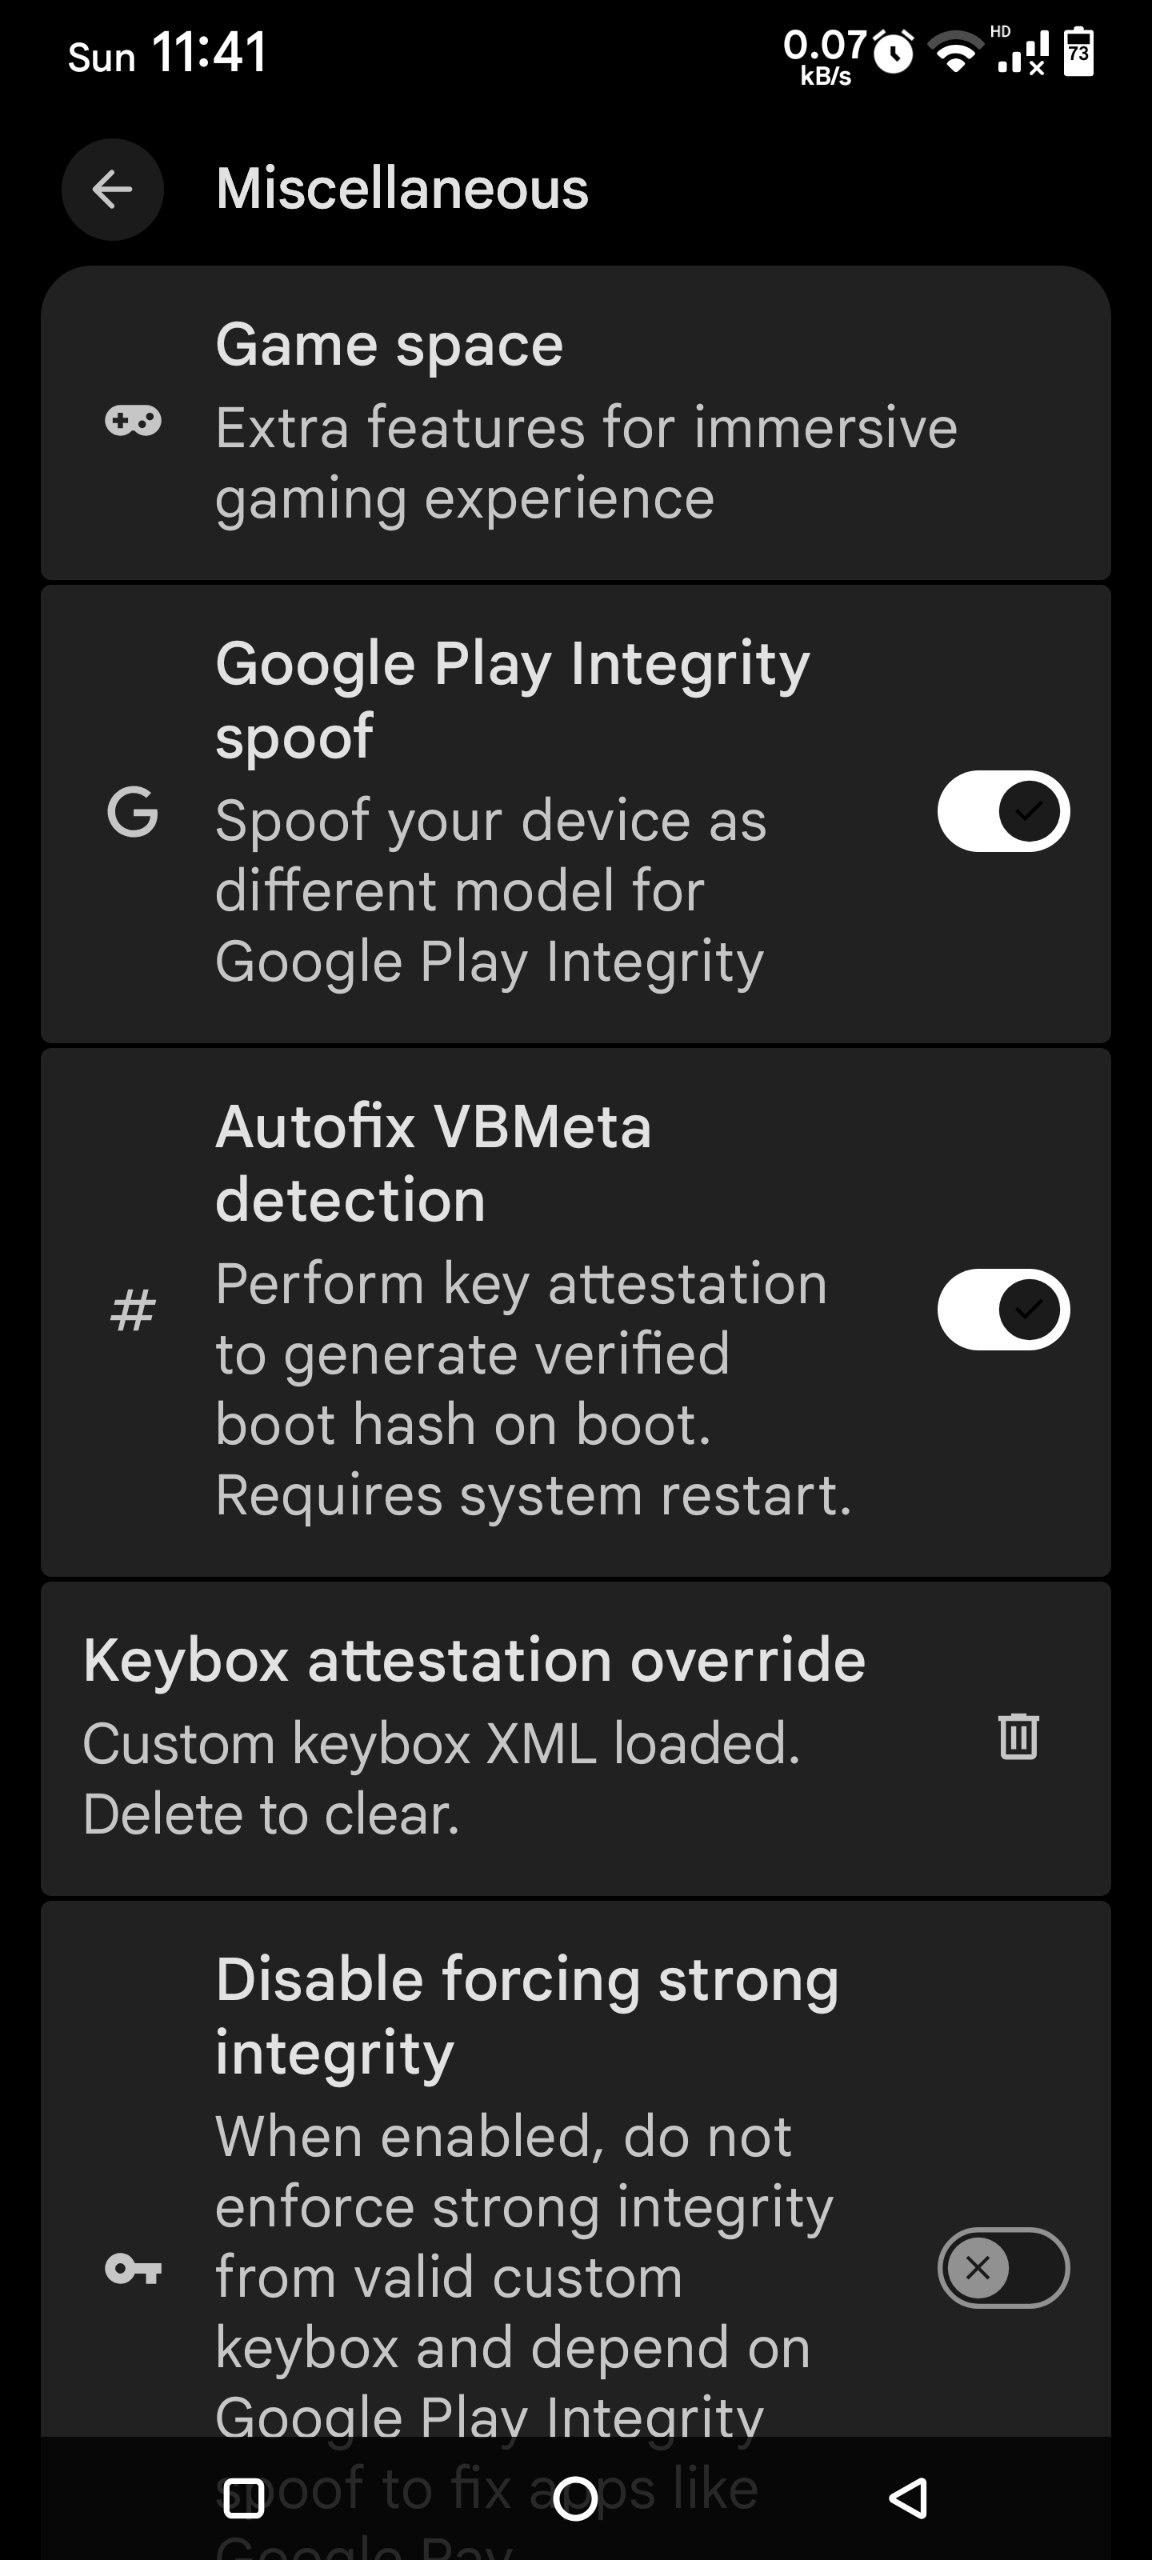Screen dimensions: 1152x2560
Task: Delete the custom keybox XML
Action: (x=1018, y=1736)
